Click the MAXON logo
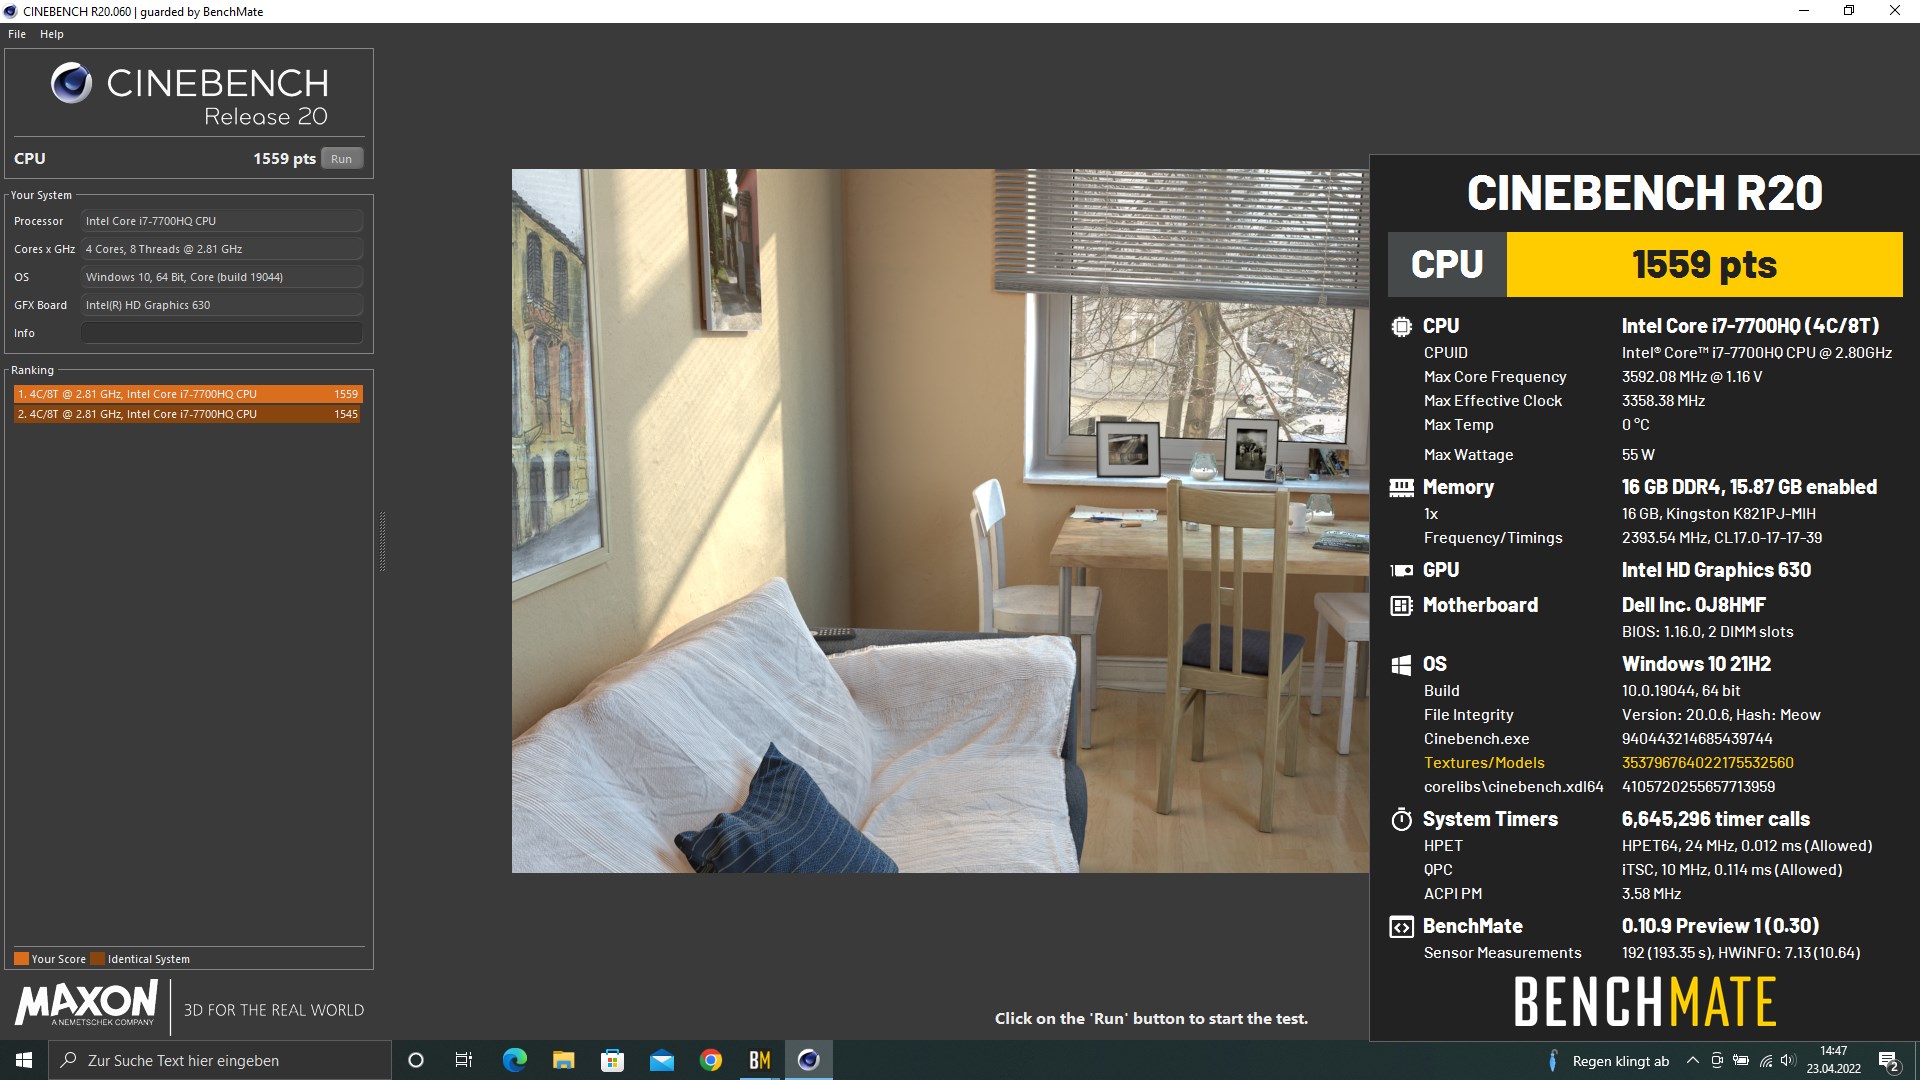1920x1080 pixels. pyautogui.click(x=87, y=1003)
